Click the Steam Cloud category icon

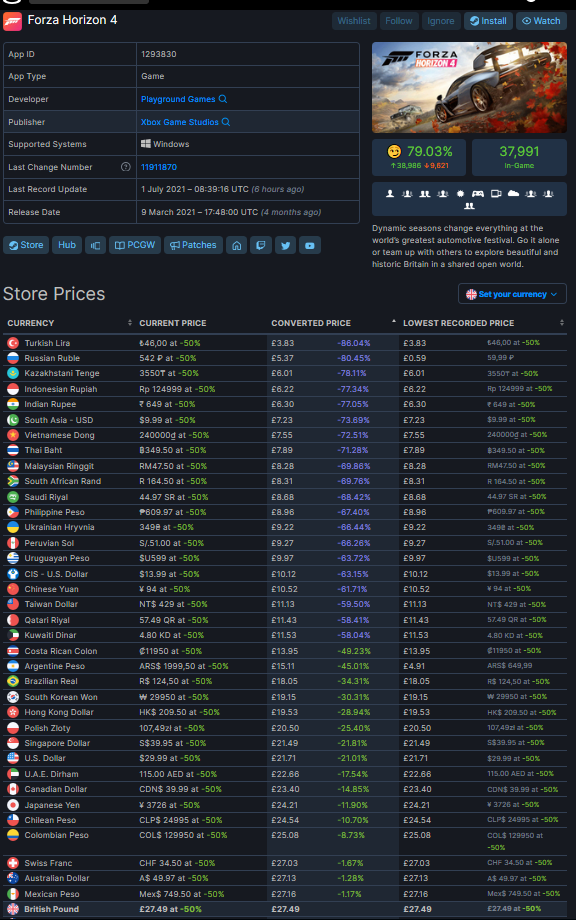tap(513, 193)
